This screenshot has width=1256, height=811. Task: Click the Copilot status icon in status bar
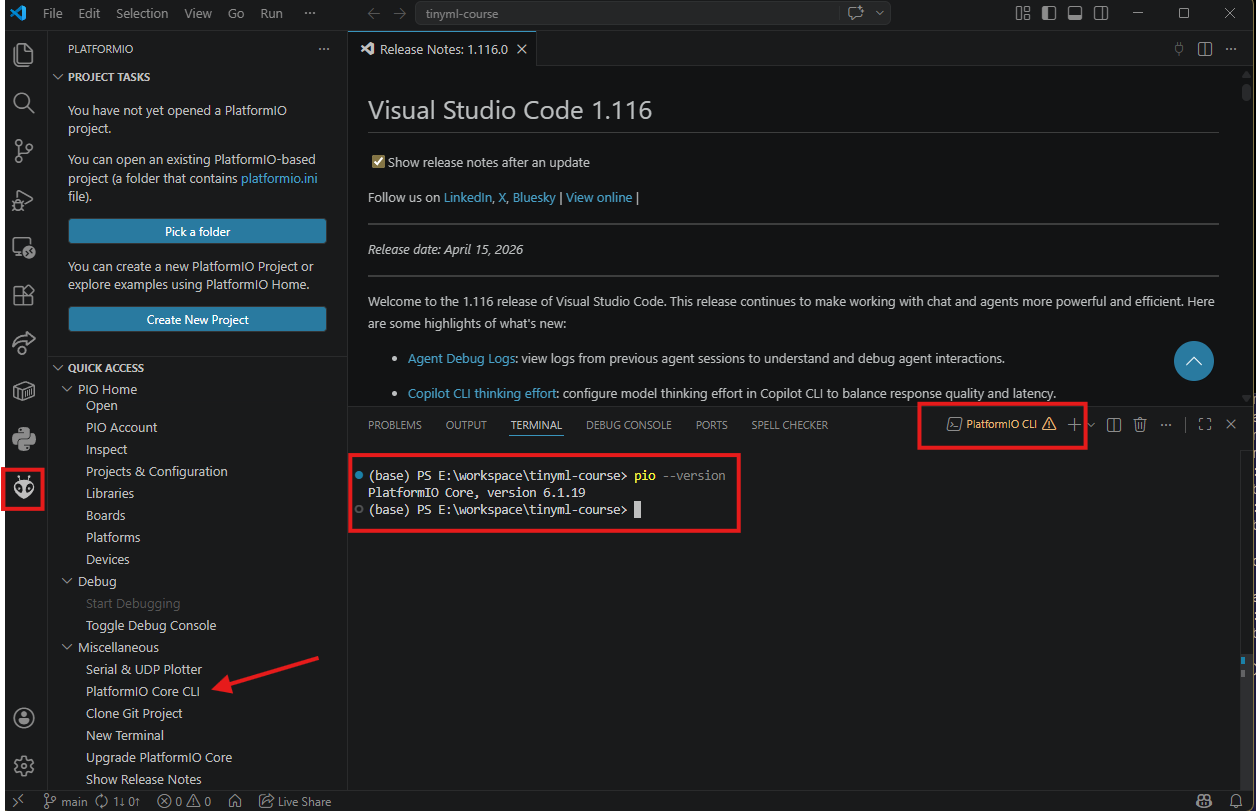tap(1205, 801)
